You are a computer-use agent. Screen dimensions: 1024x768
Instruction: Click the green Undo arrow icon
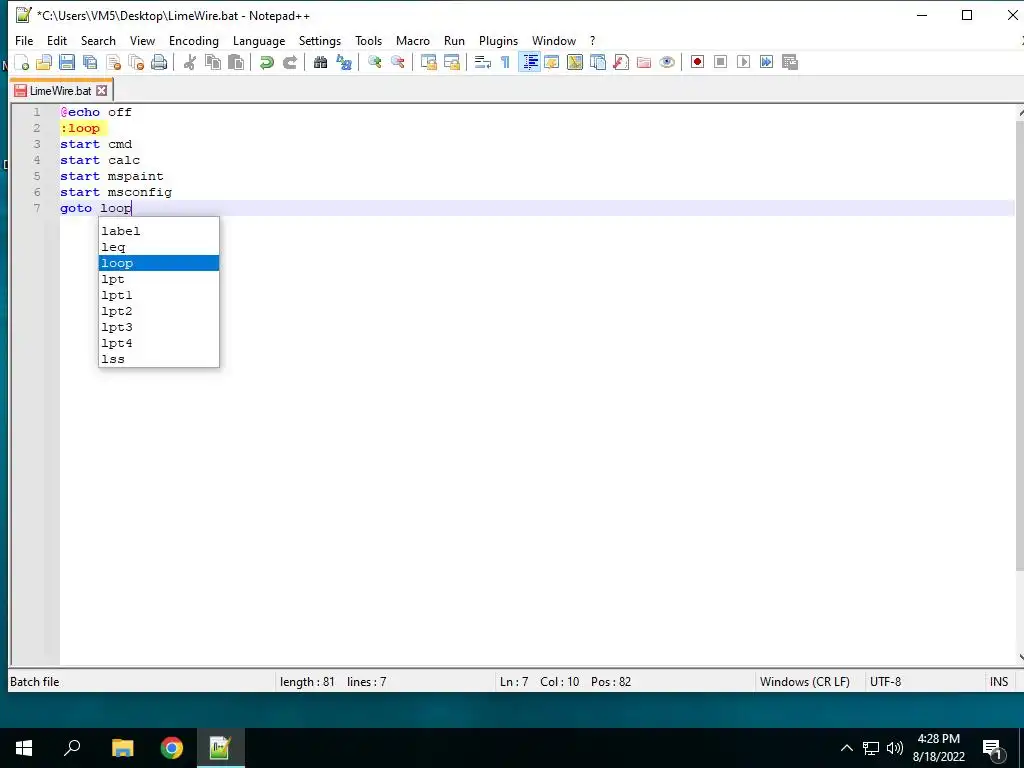coord(266,63)
